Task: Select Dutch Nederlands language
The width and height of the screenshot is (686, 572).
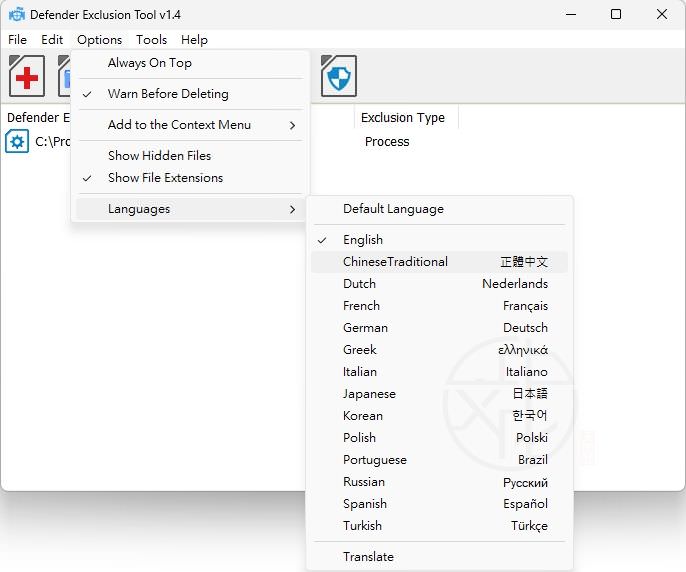Action: [439, 284]
